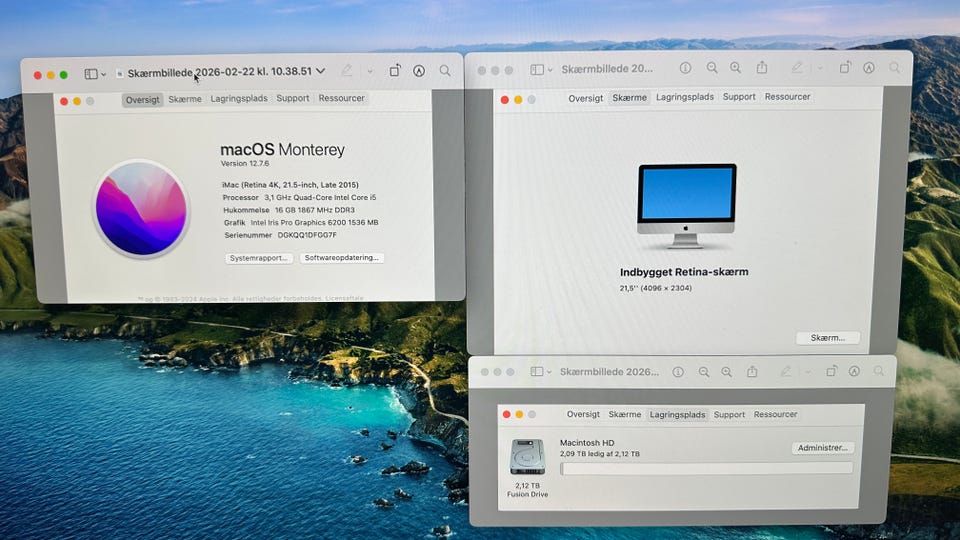Open search in the bottom-right Preview window

pos(879,371)
